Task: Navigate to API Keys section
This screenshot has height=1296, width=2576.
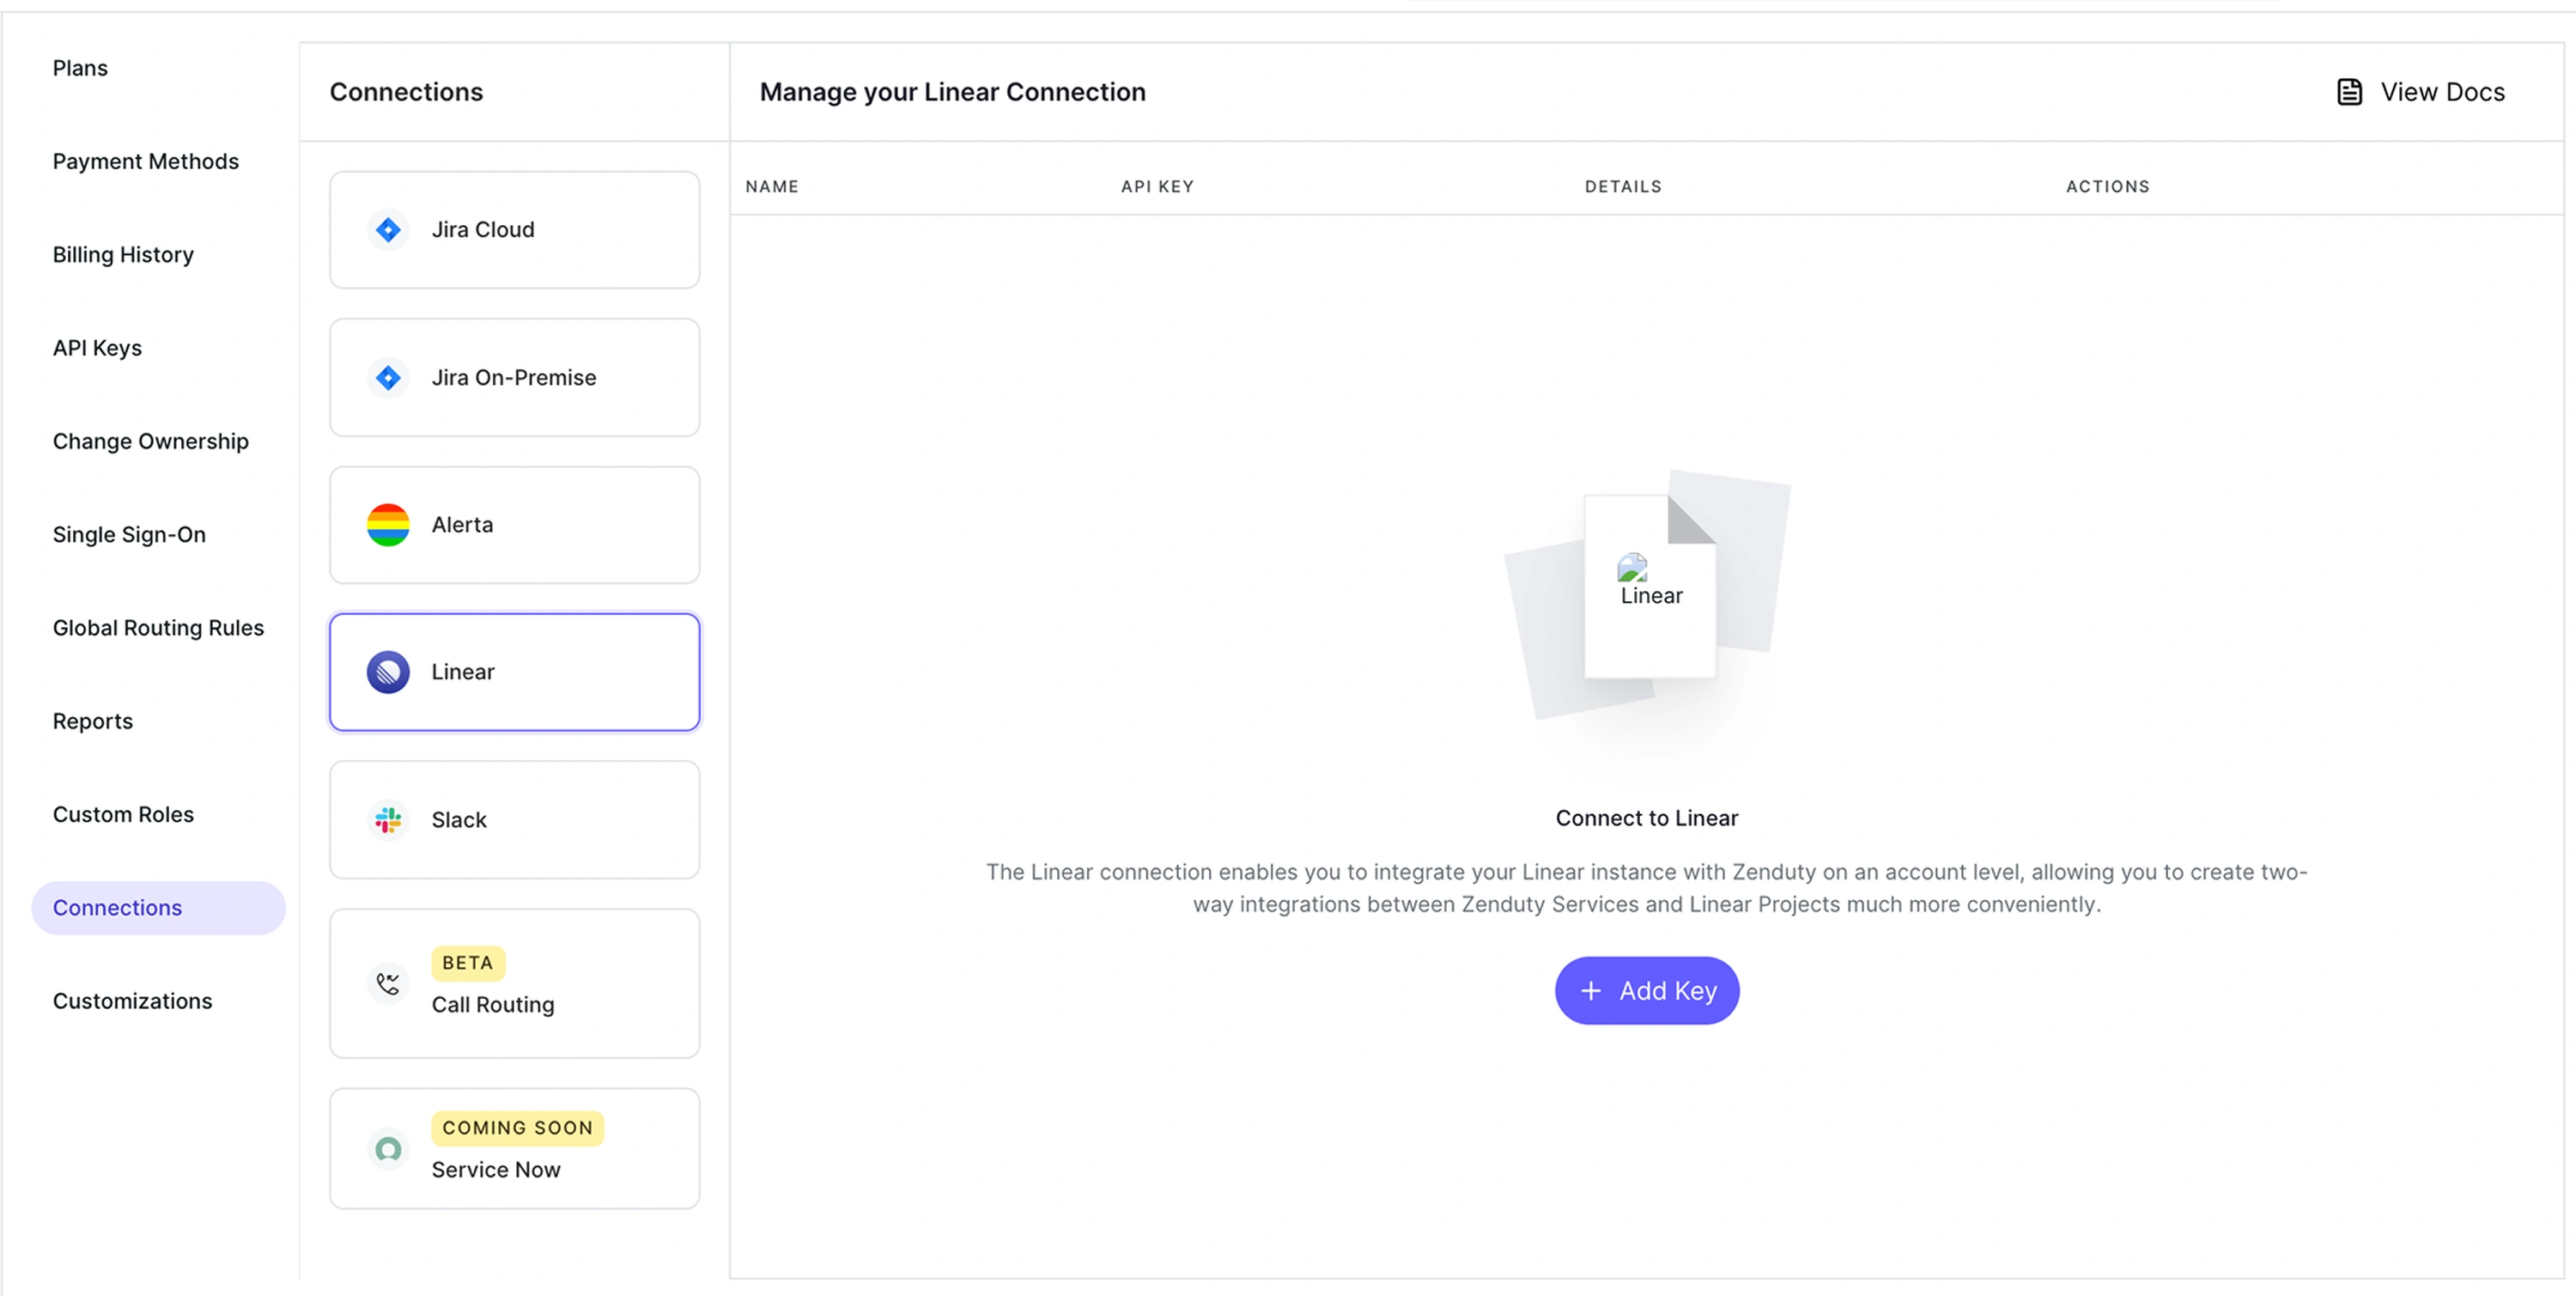Action: point(97,348)
